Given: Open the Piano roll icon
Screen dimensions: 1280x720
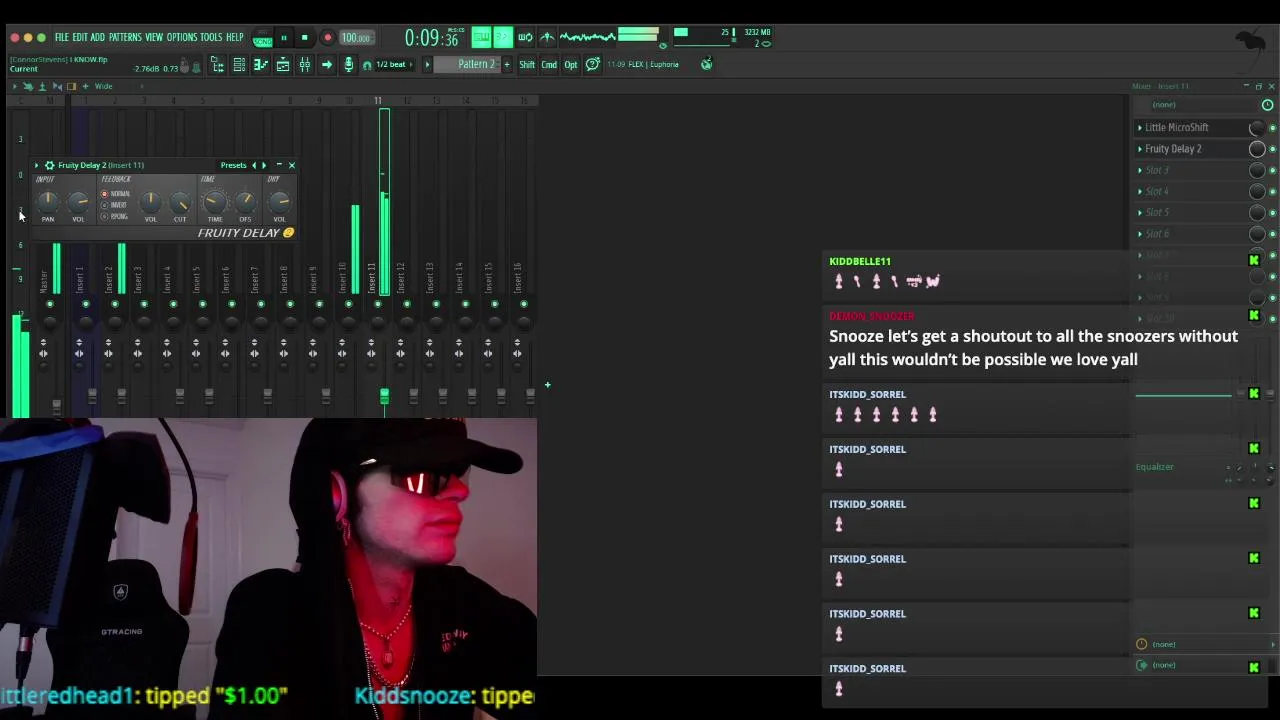Looking at the screenshot, I should coord(261,65).
